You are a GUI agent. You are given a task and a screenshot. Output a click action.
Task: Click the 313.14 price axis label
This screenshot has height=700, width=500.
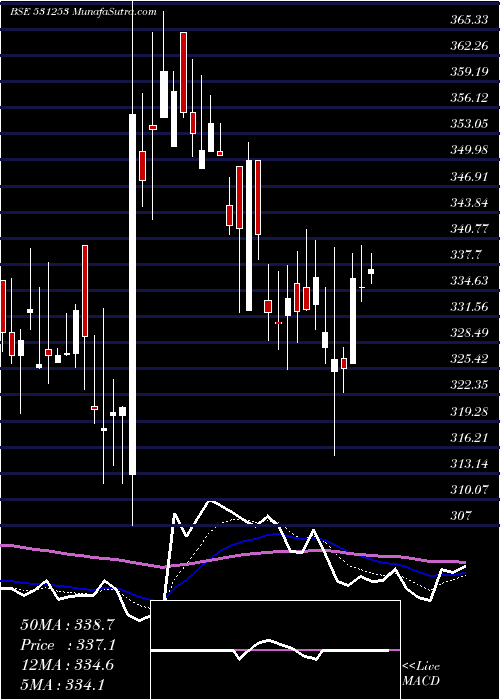tap(470, 464)
